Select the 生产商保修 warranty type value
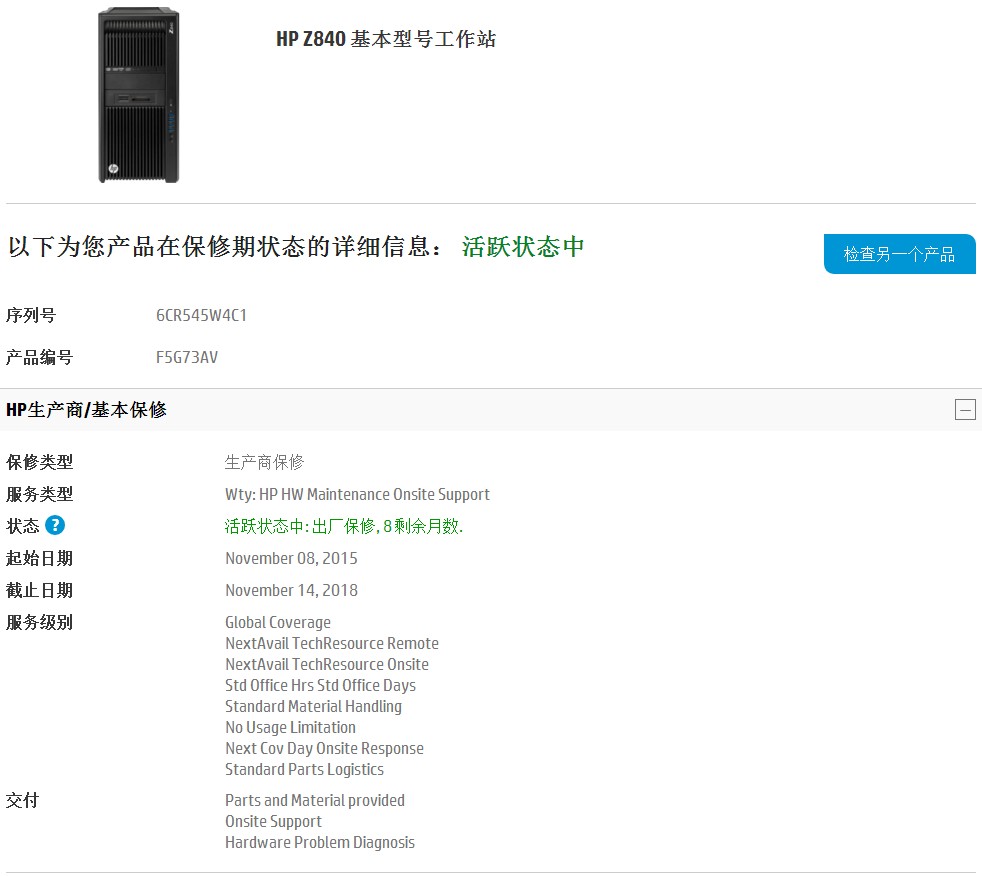Screen dimensions: 982x876 tap(264, 462)
